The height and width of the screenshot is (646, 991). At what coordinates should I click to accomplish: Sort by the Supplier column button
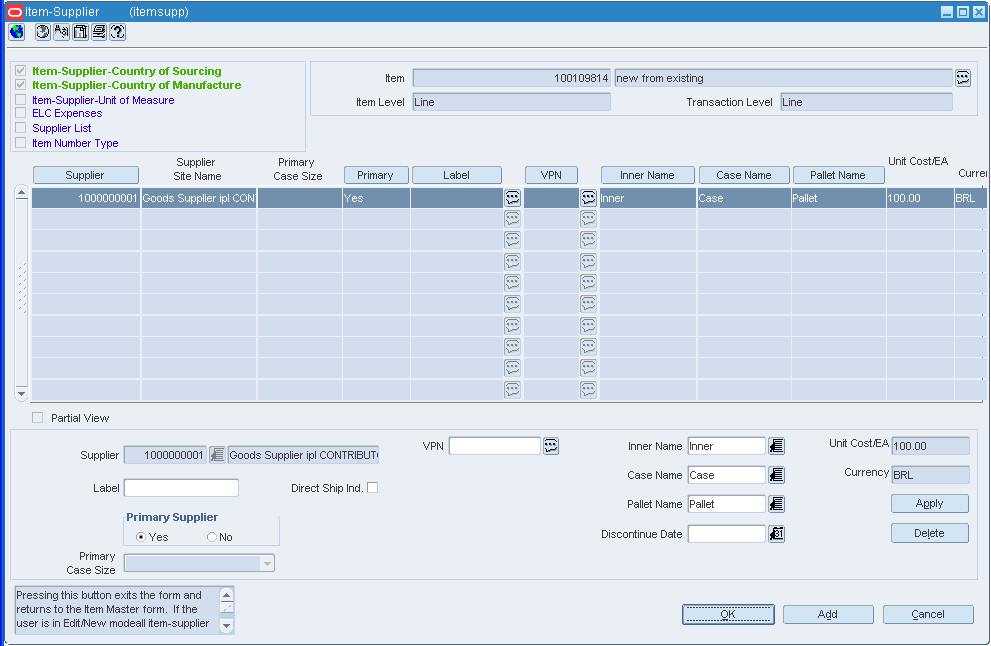click(85, 175)
